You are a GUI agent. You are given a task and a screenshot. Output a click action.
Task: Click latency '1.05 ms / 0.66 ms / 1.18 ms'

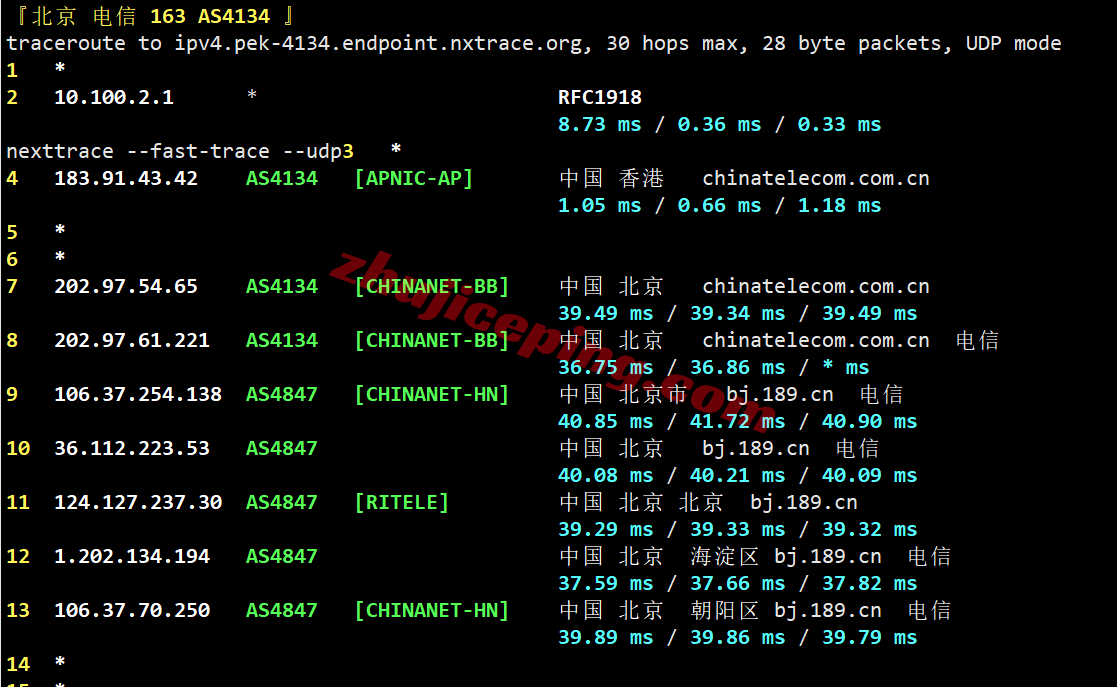(719, 206)
